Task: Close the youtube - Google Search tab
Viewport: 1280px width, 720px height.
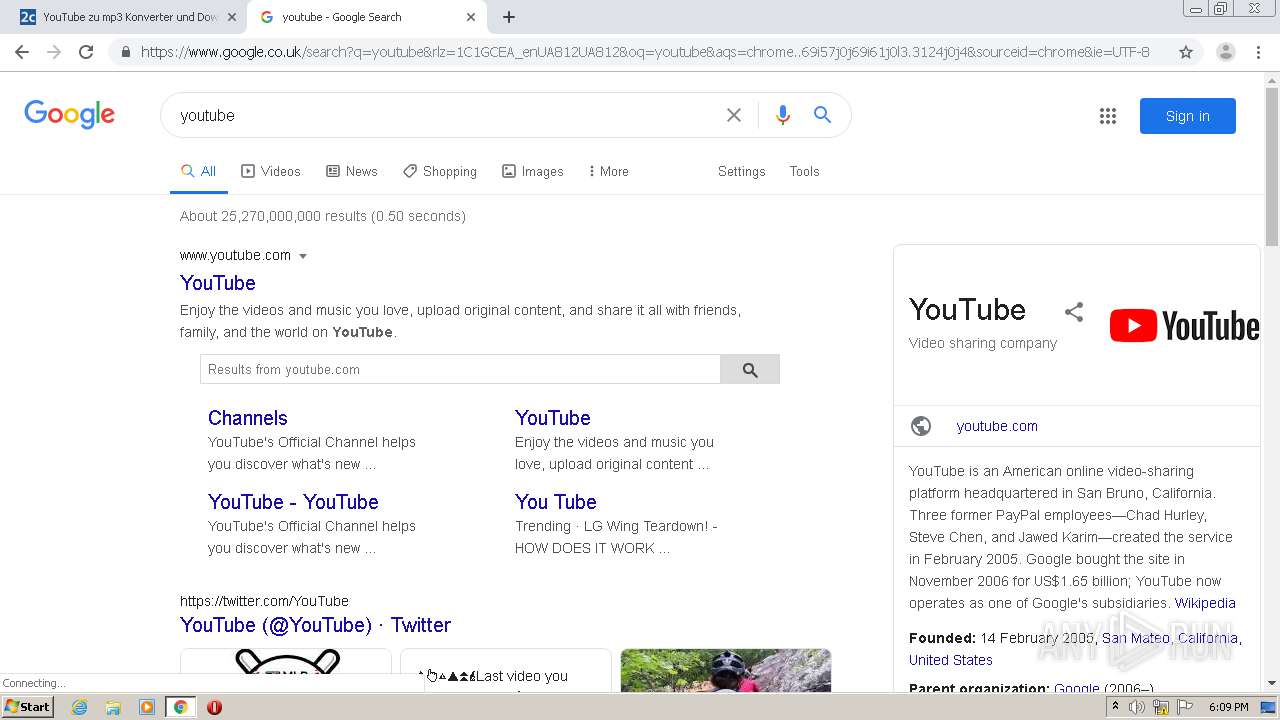Action: [471, 17]
